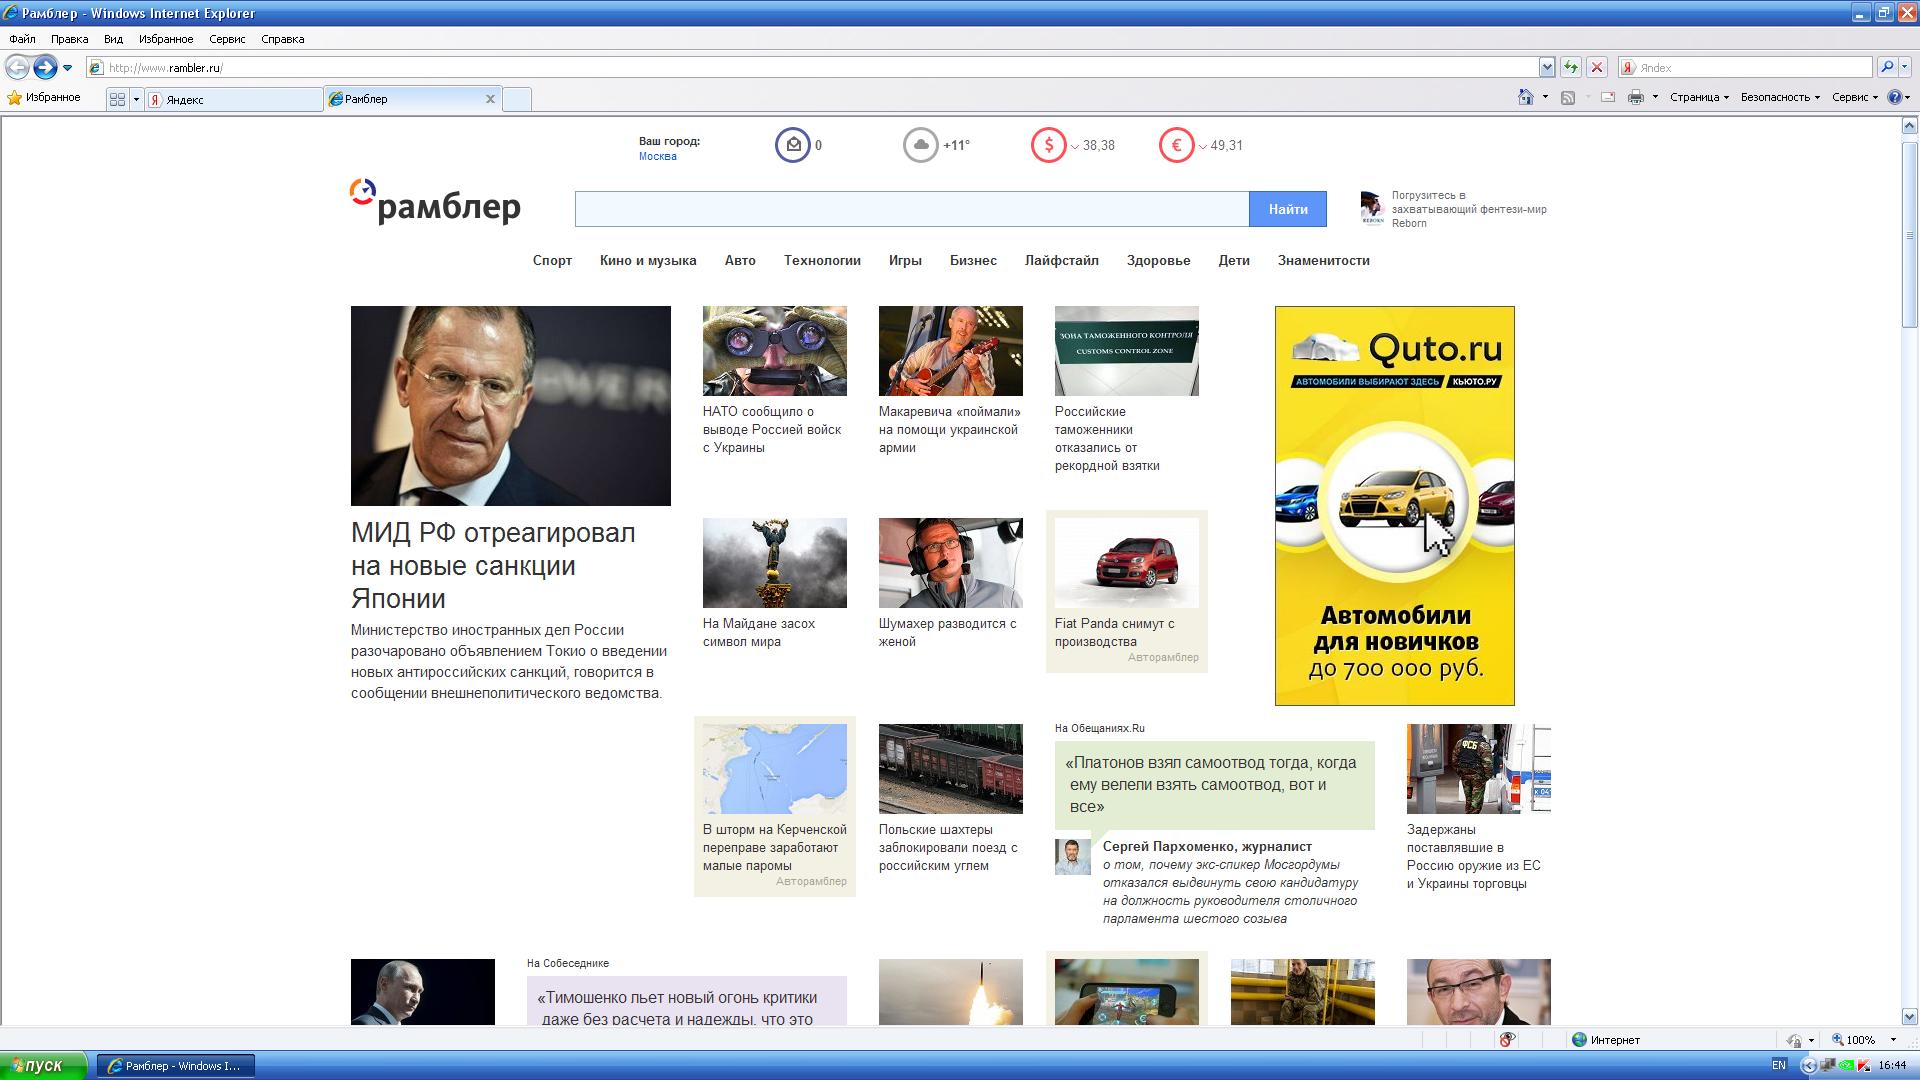1920x1080 pixels.
Task: Click the Home page icon in toolbar
Action: click(1525, 97)
